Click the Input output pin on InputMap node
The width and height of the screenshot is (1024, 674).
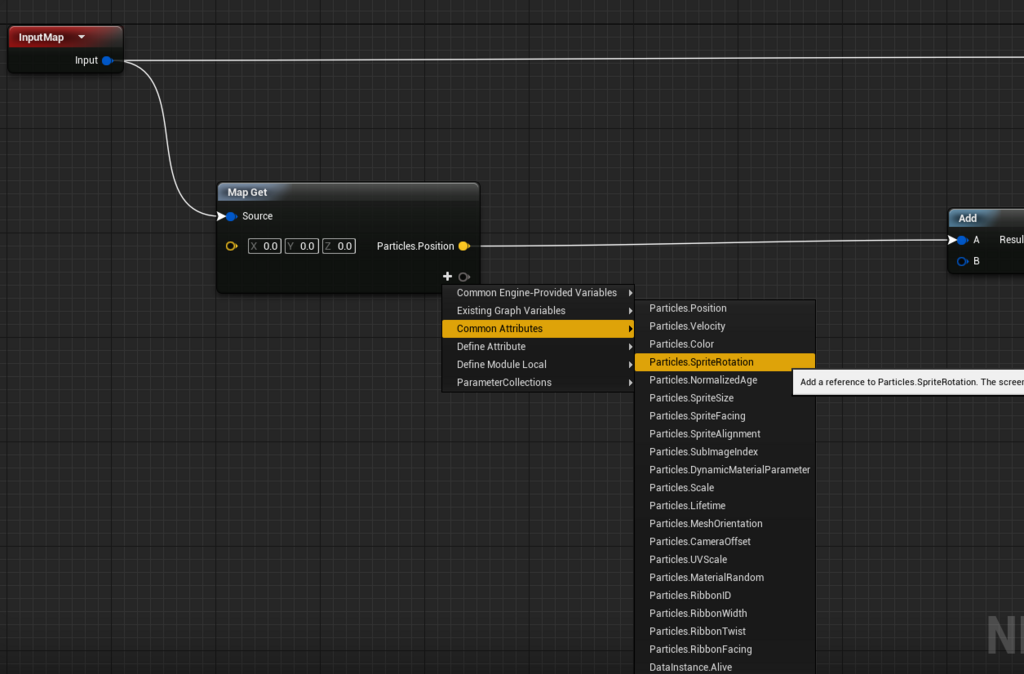[107, 60]
